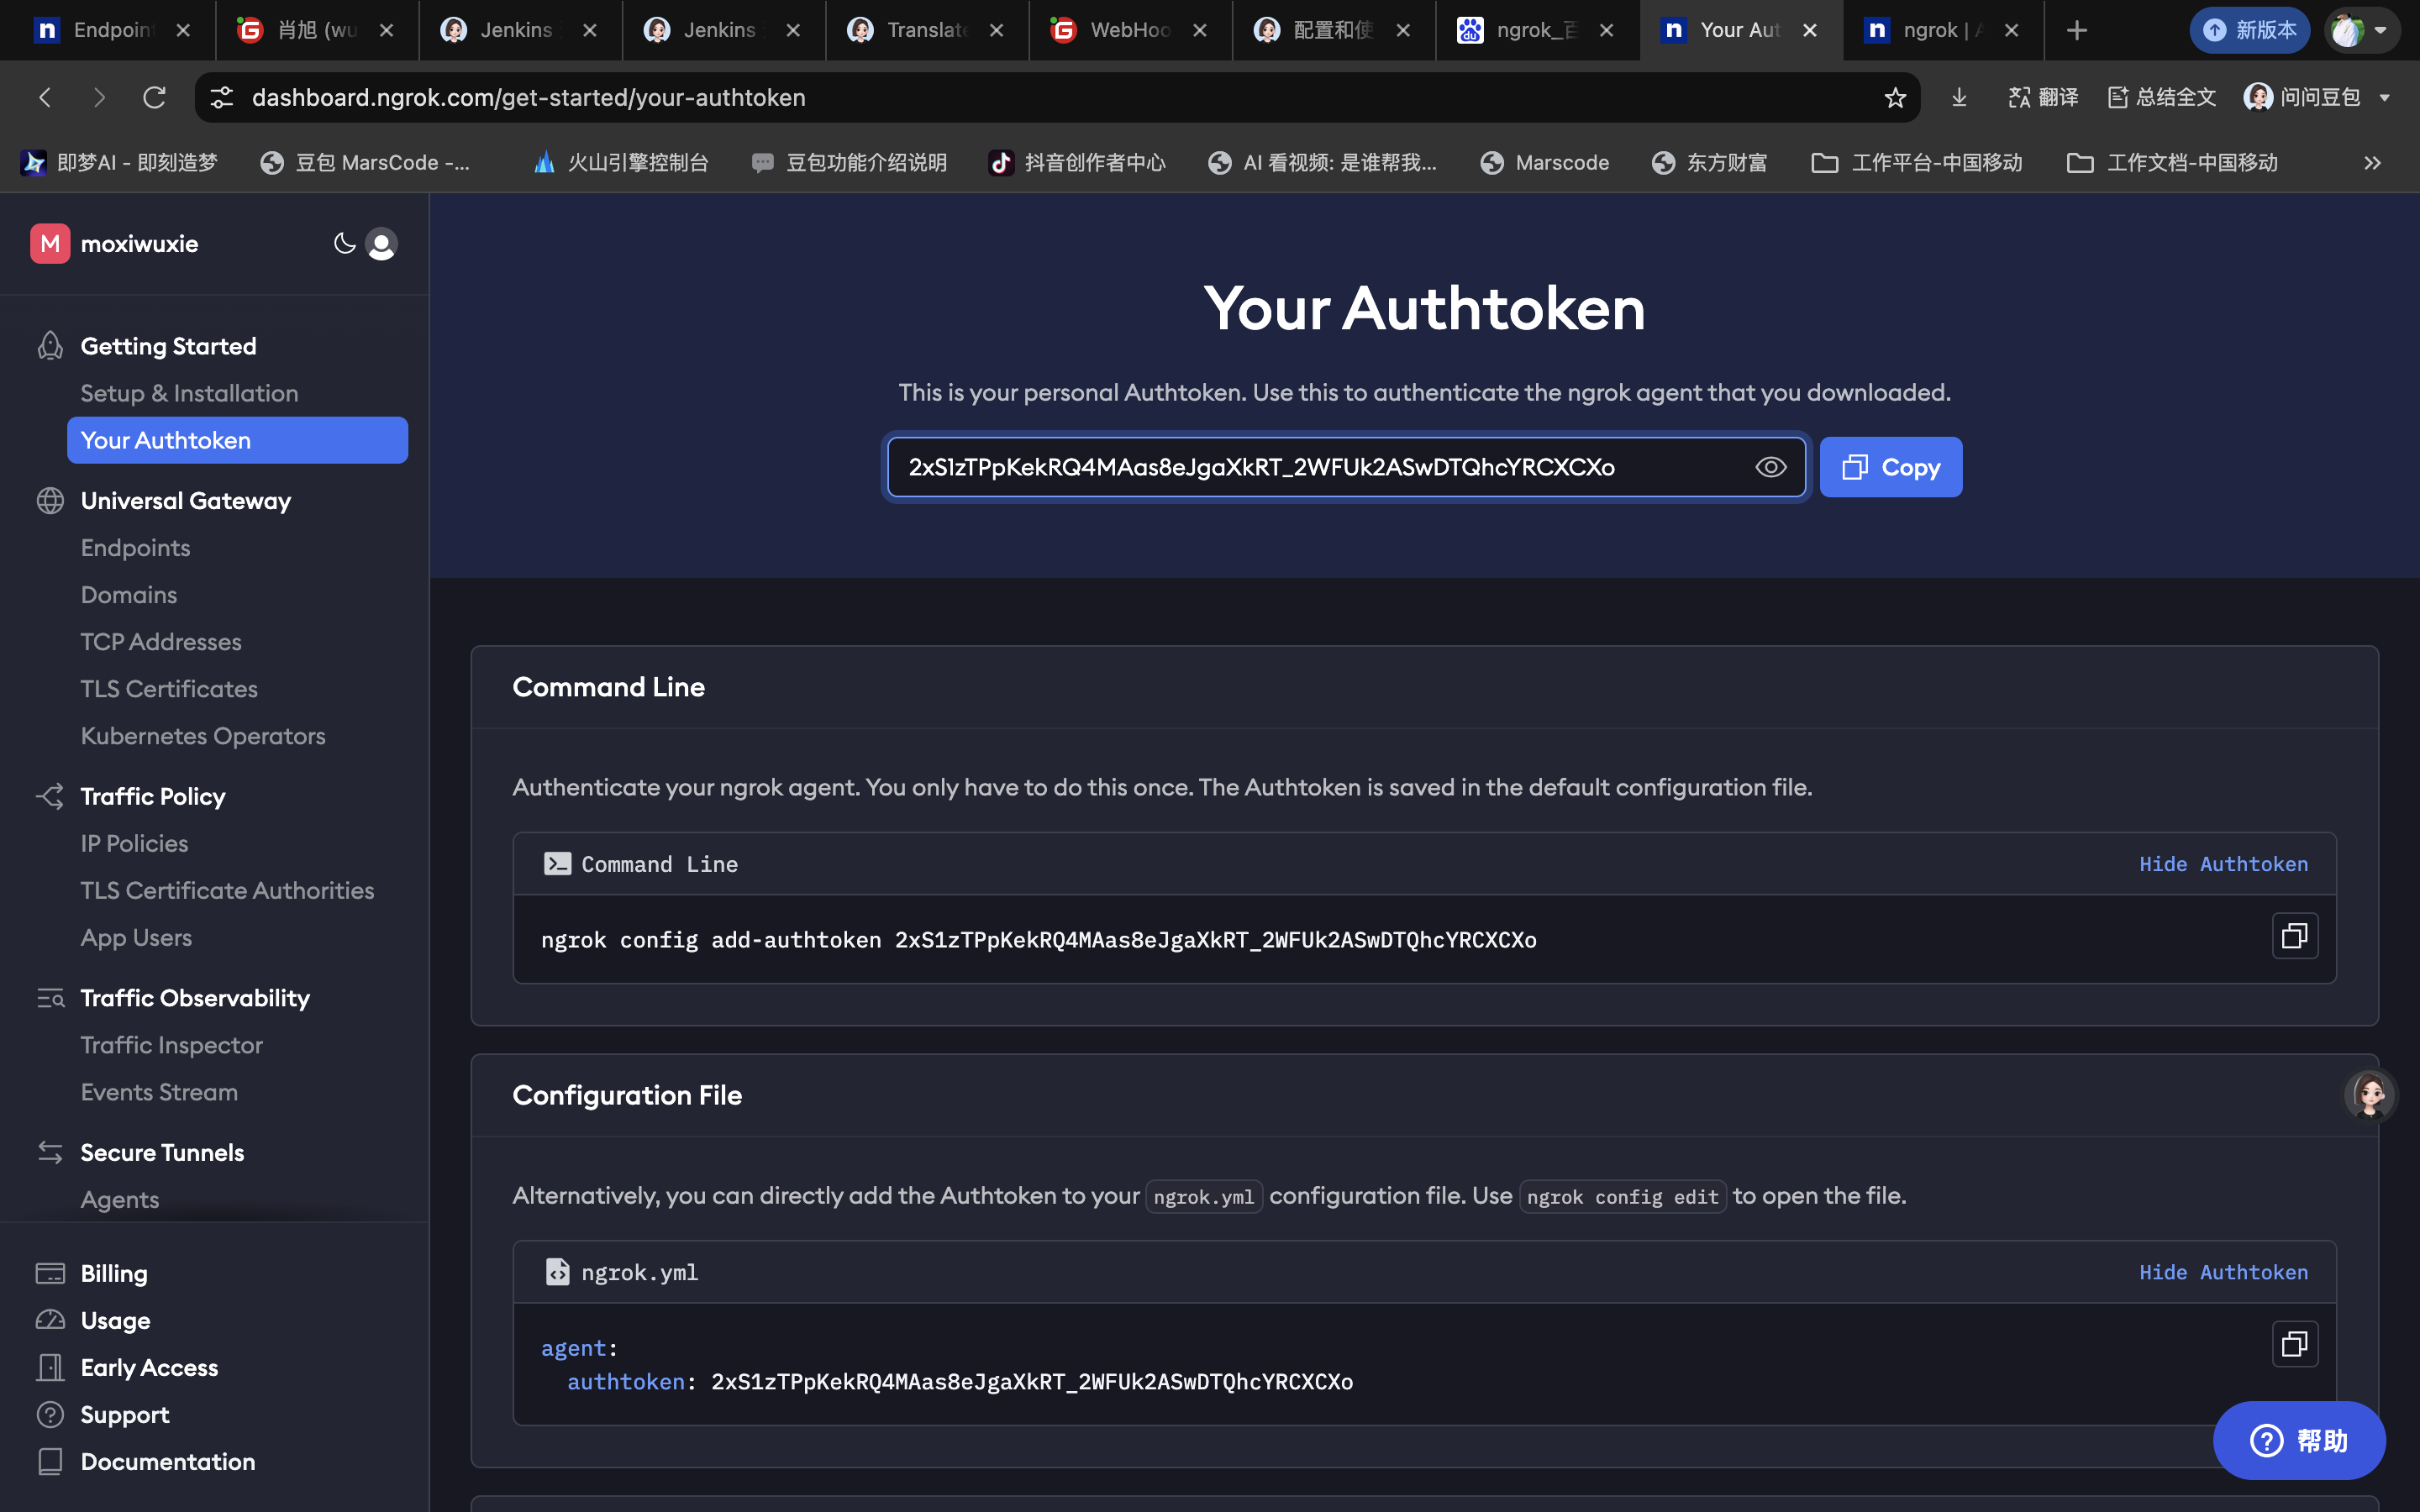Copy the ngrok.yml config snippet icon
The width and height of the screenshot is (2420, 1512).
2294,1344
